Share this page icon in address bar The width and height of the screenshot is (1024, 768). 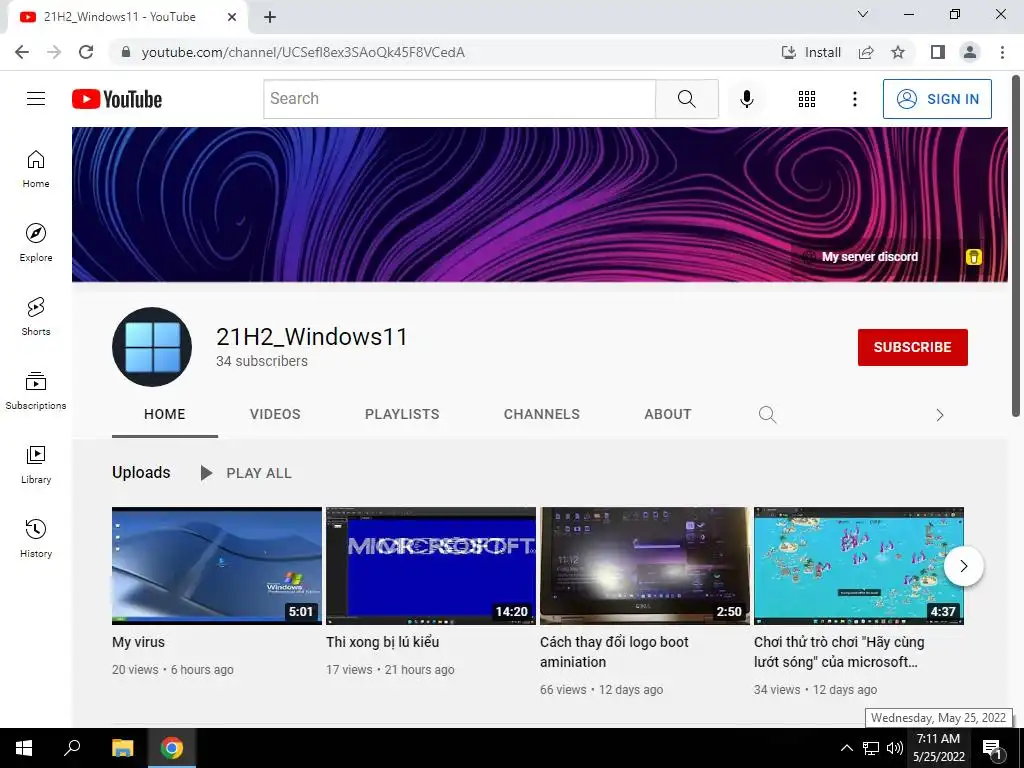coord(866,52)
